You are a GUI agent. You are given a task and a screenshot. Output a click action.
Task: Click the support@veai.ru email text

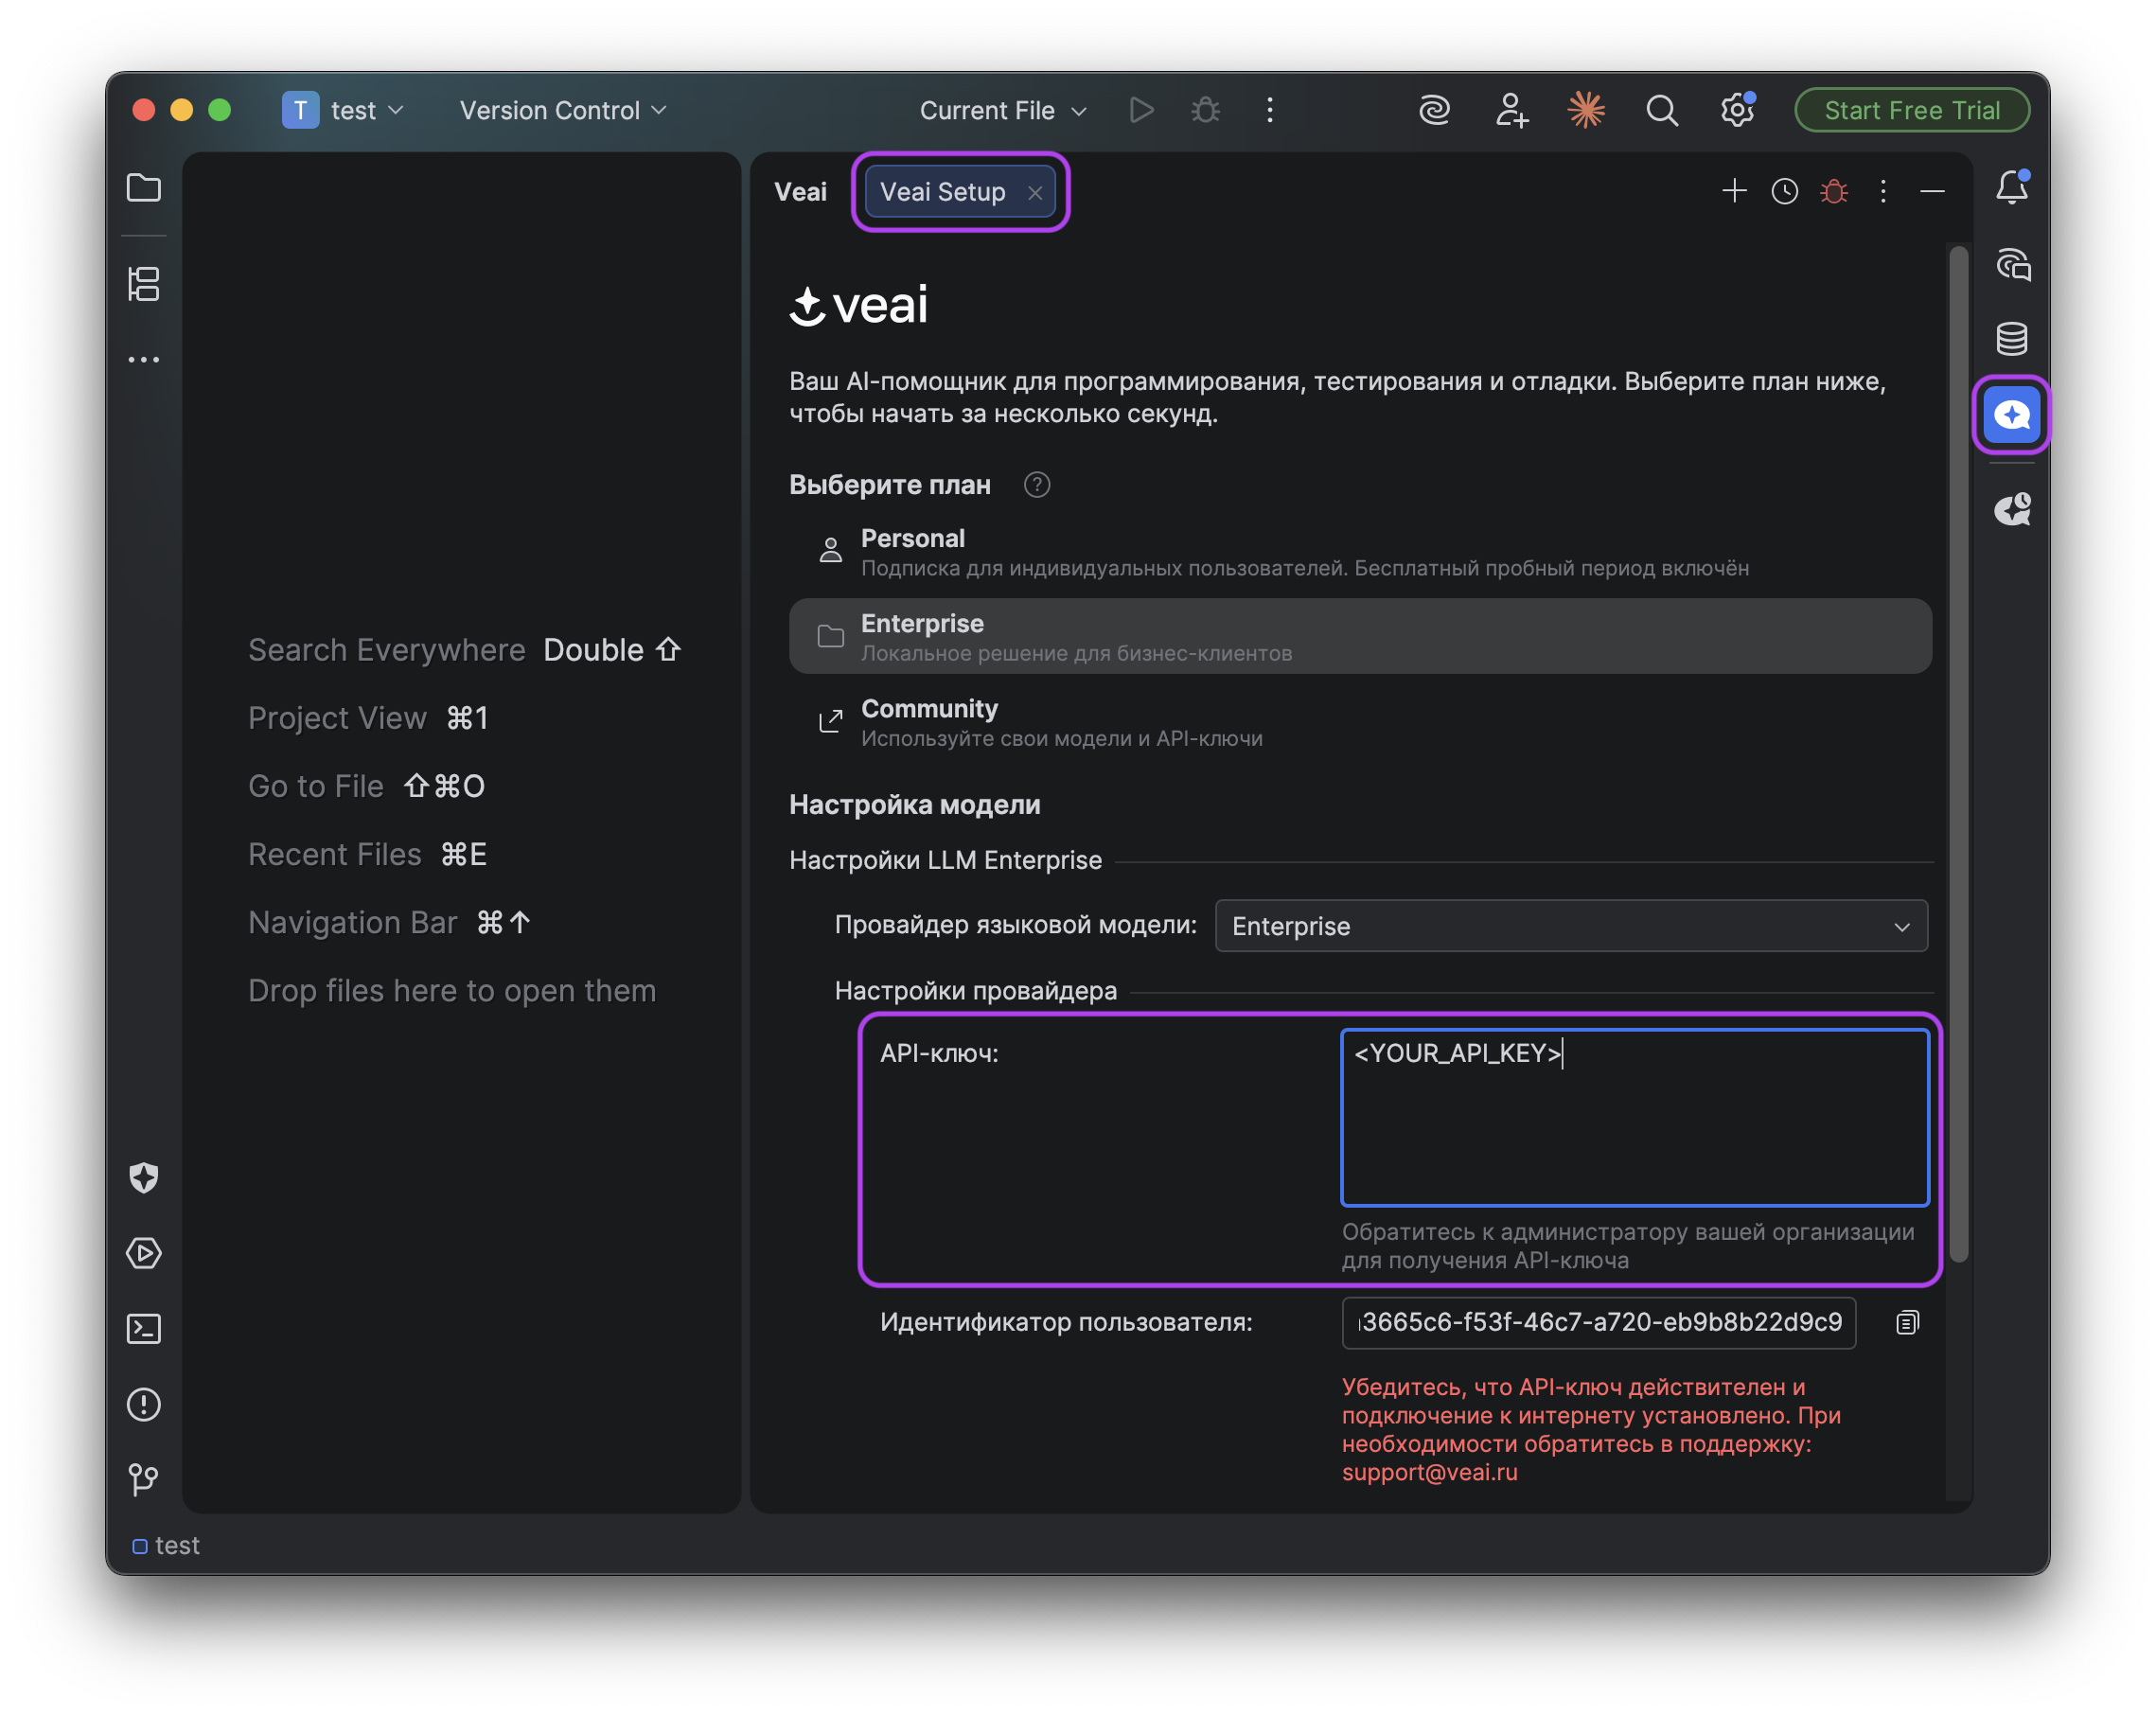click(1430, 1472)
